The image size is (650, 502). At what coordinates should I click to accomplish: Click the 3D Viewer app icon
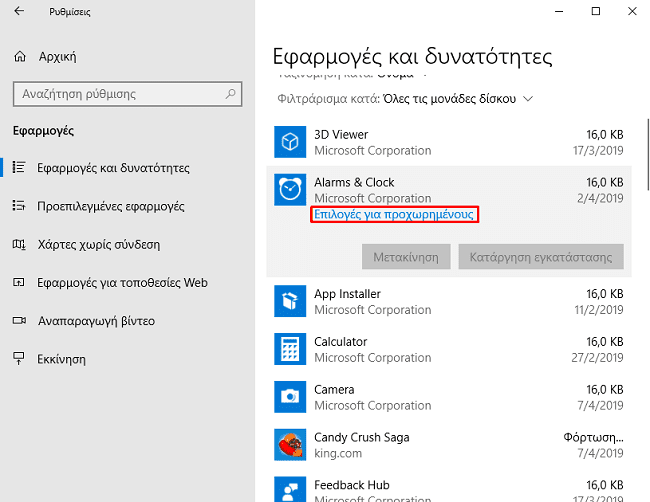[x=290, y=142]
